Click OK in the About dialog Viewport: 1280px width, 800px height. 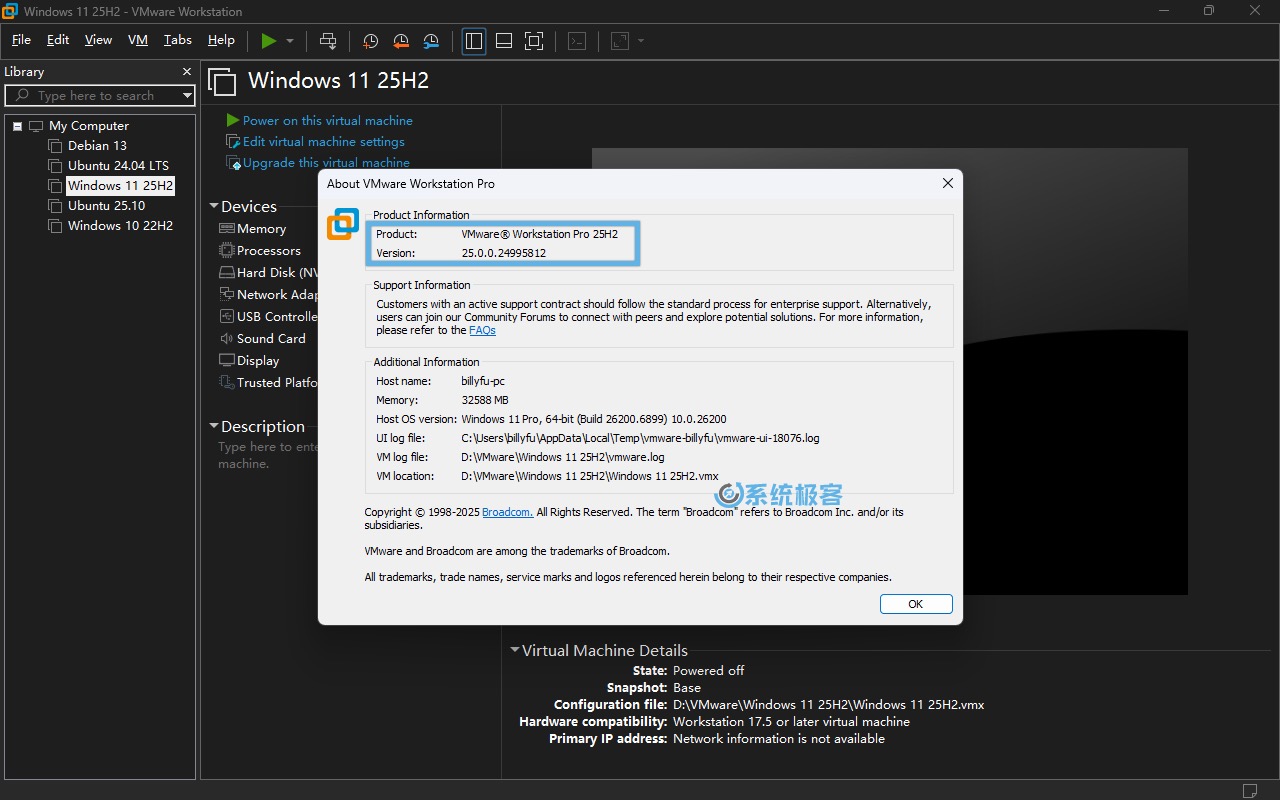[x=915, y=604]
